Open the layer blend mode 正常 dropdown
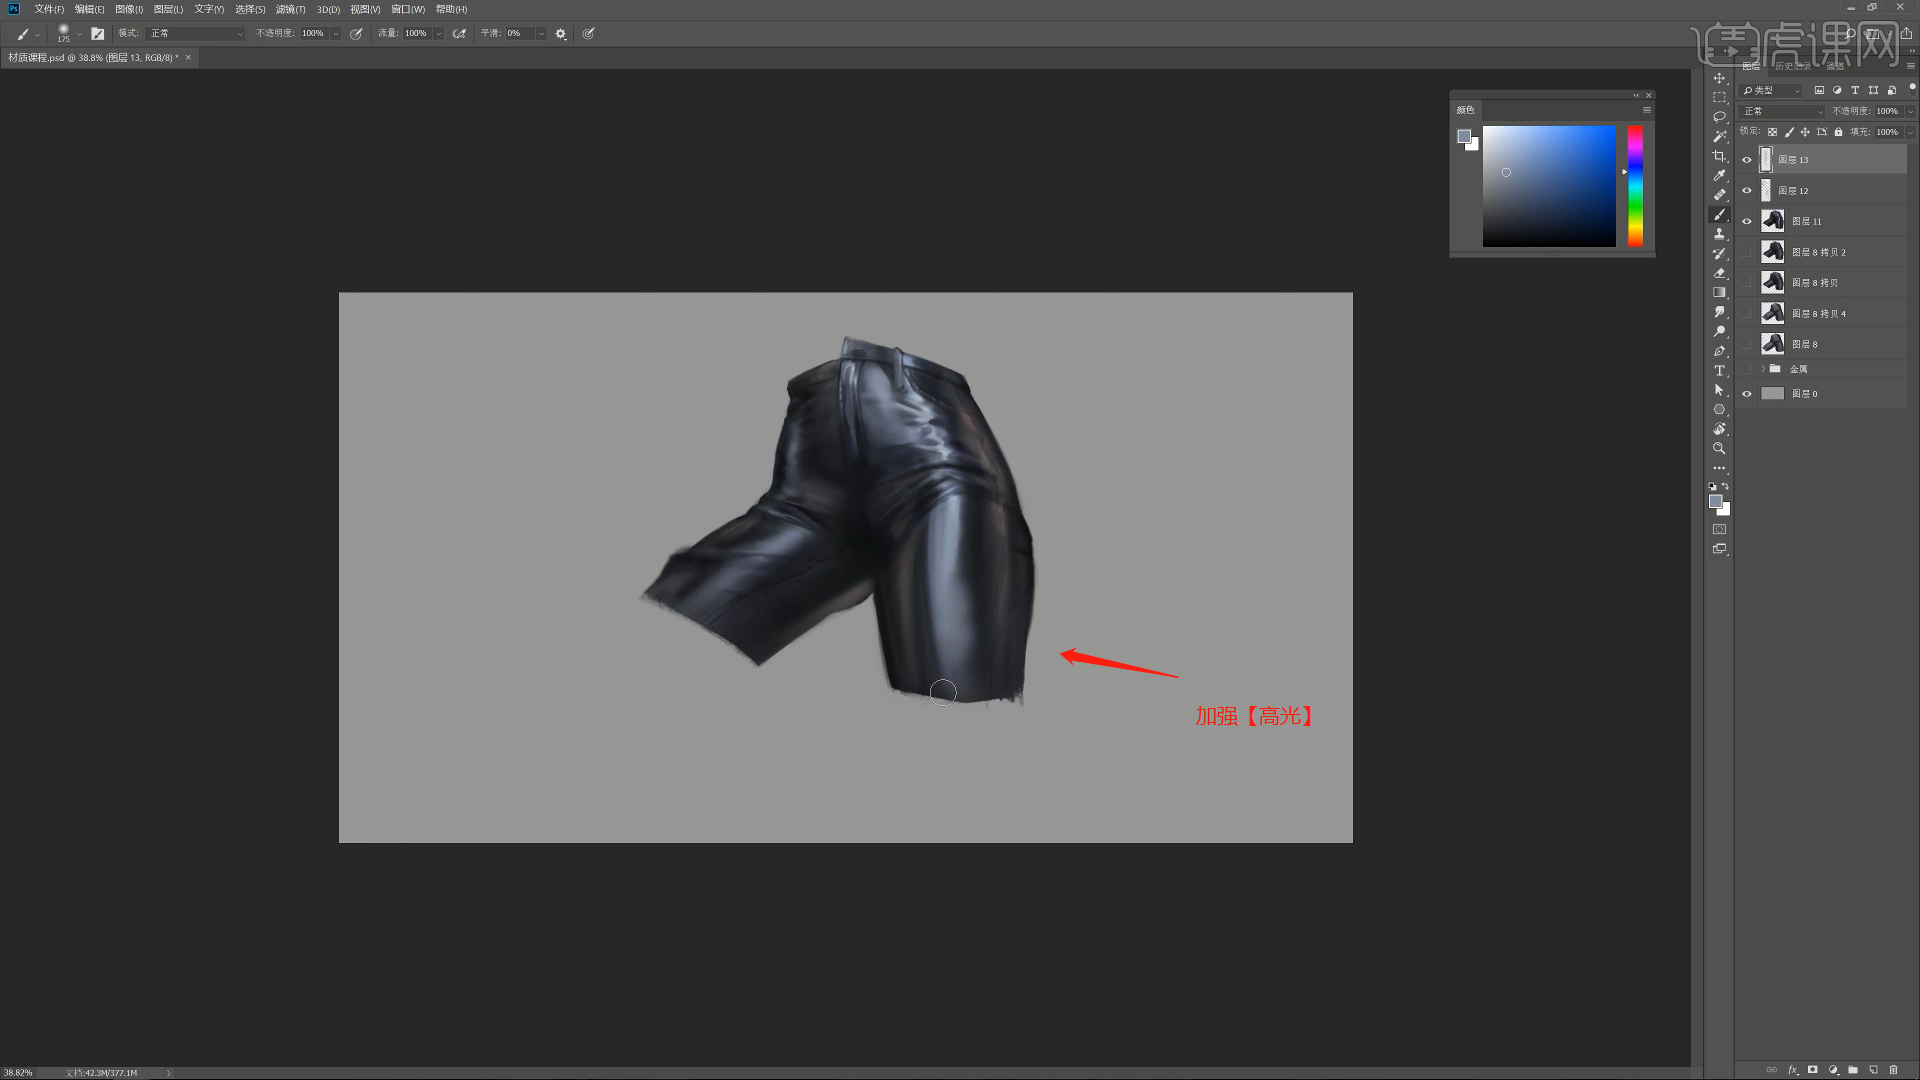 1781,111
